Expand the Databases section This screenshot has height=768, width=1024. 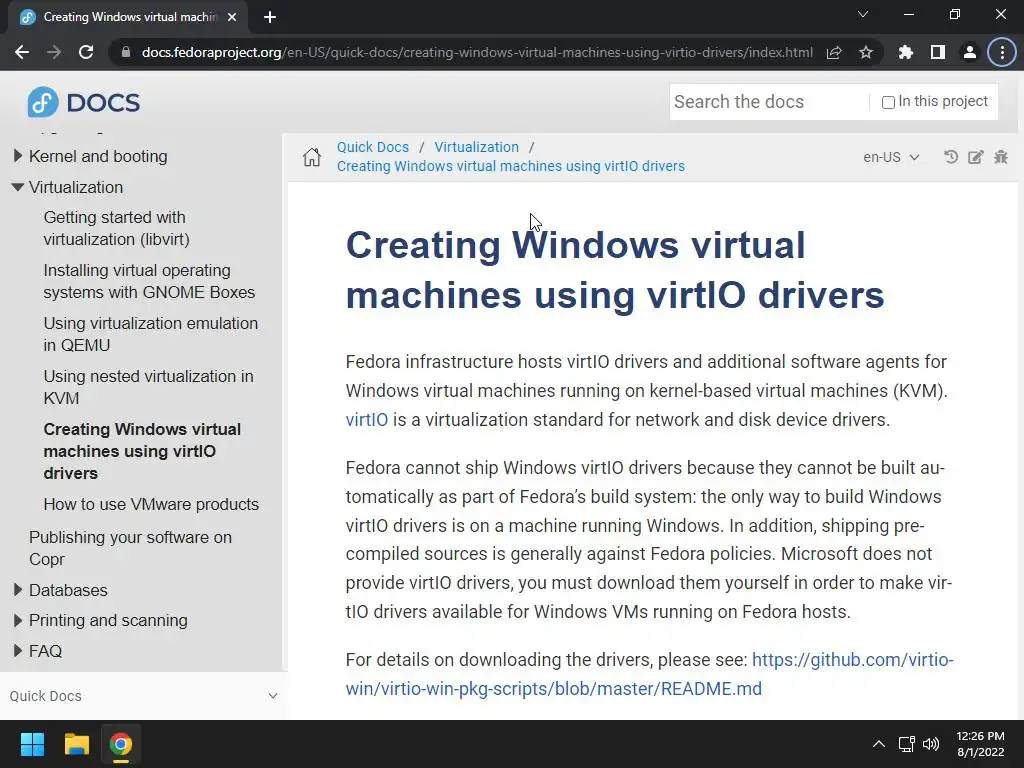point(18,590)
